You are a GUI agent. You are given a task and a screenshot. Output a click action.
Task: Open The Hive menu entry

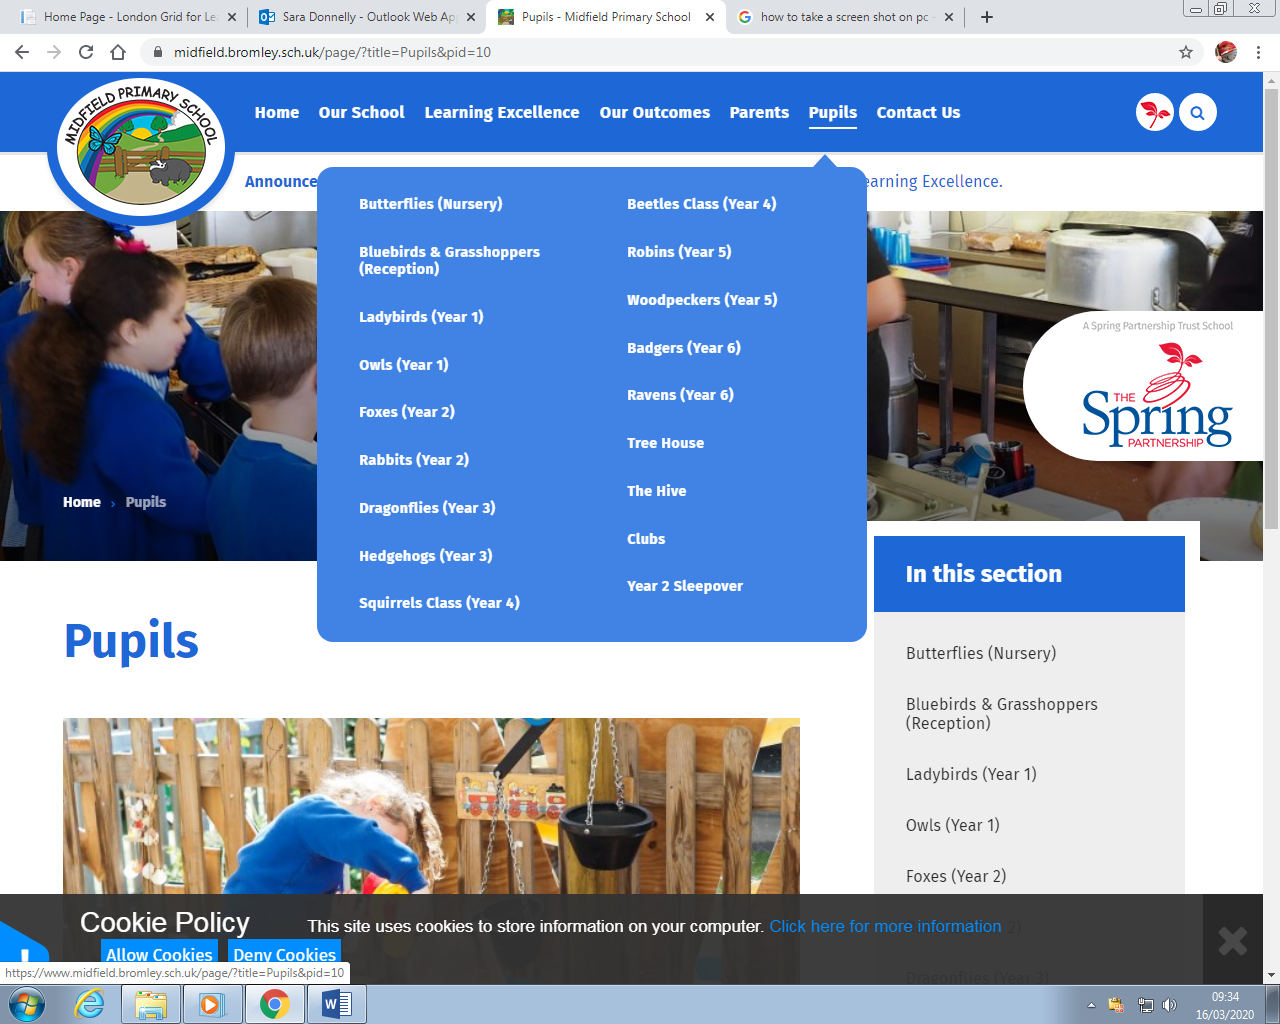657,491
